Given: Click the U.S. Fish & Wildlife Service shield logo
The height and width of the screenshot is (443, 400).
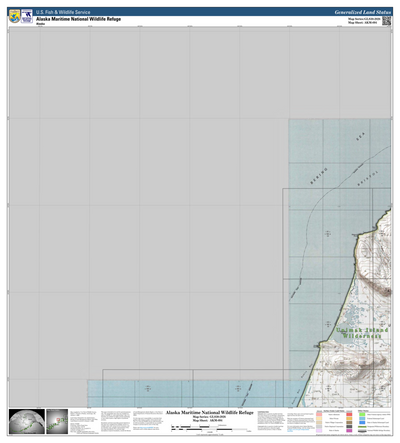Looking at the screenshot, I should tap(14, 16).
